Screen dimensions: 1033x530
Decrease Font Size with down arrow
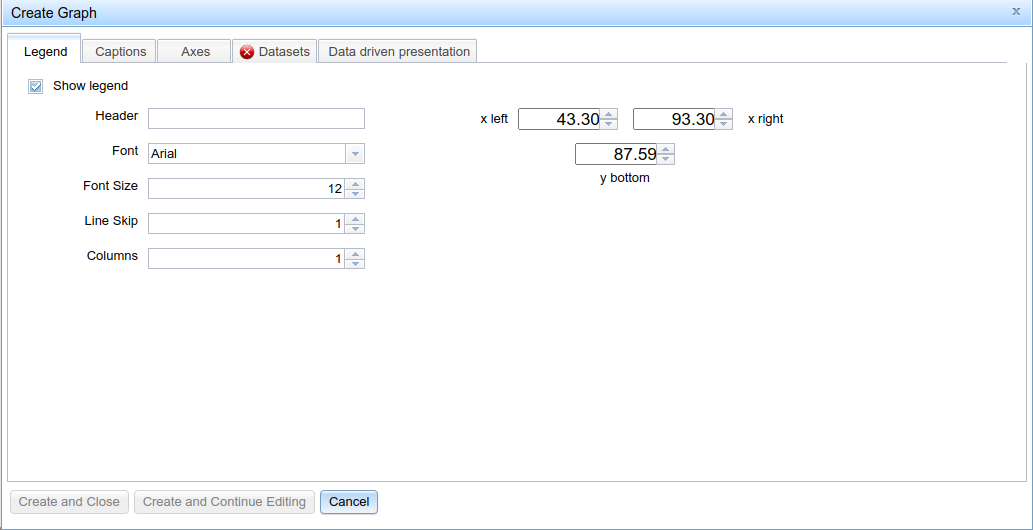(x=356, y=193)
